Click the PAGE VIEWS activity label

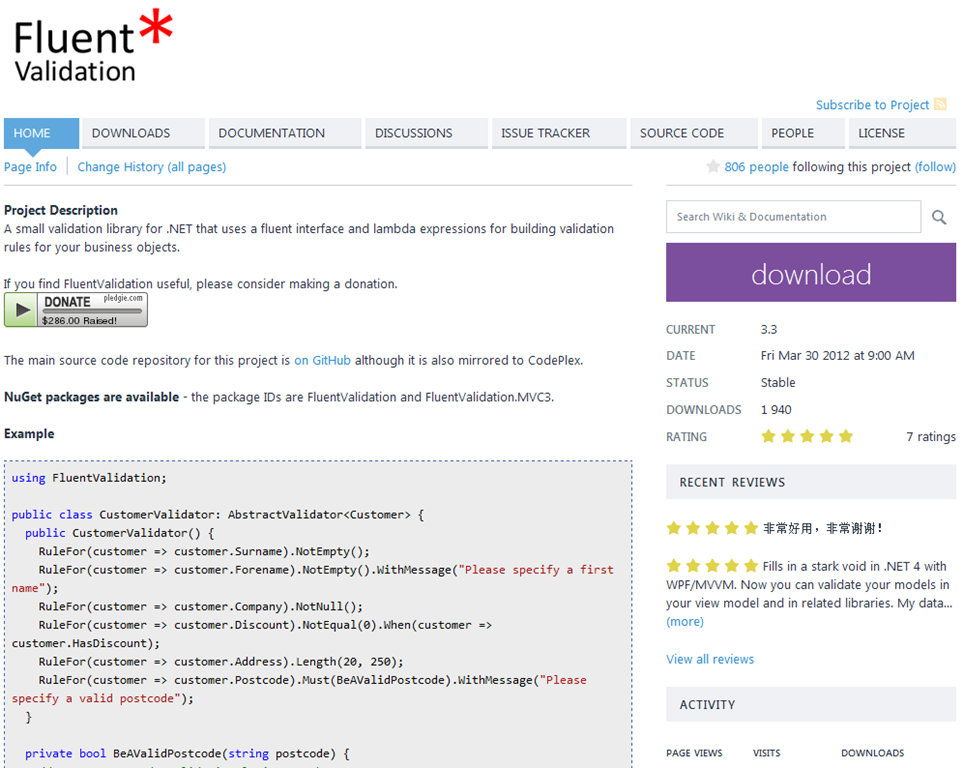[694, 753]
